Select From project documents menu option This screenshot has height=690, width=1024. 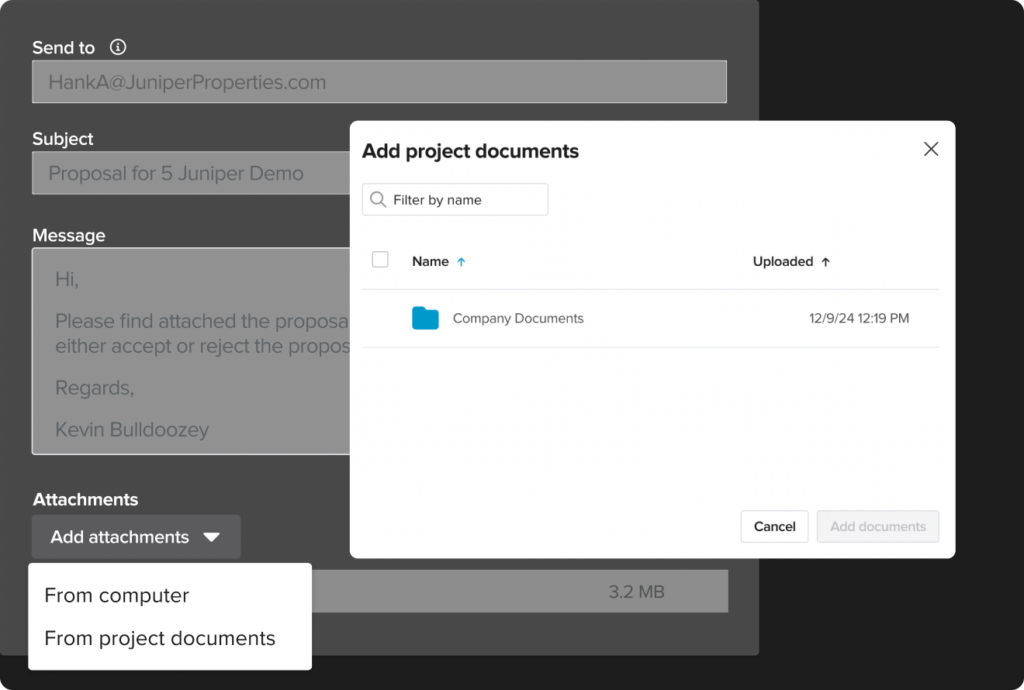pyautogui.click(x=160, y=638)
